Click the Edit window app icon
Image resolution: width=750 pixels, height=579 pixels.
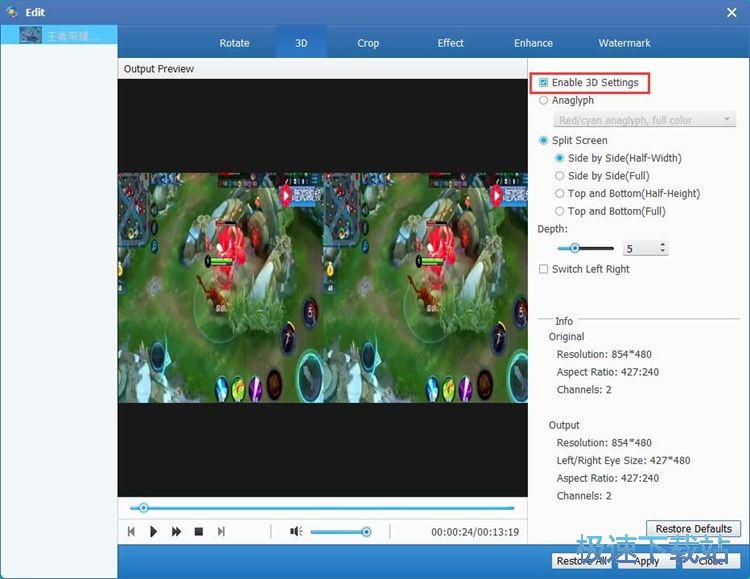coord(12,12)
